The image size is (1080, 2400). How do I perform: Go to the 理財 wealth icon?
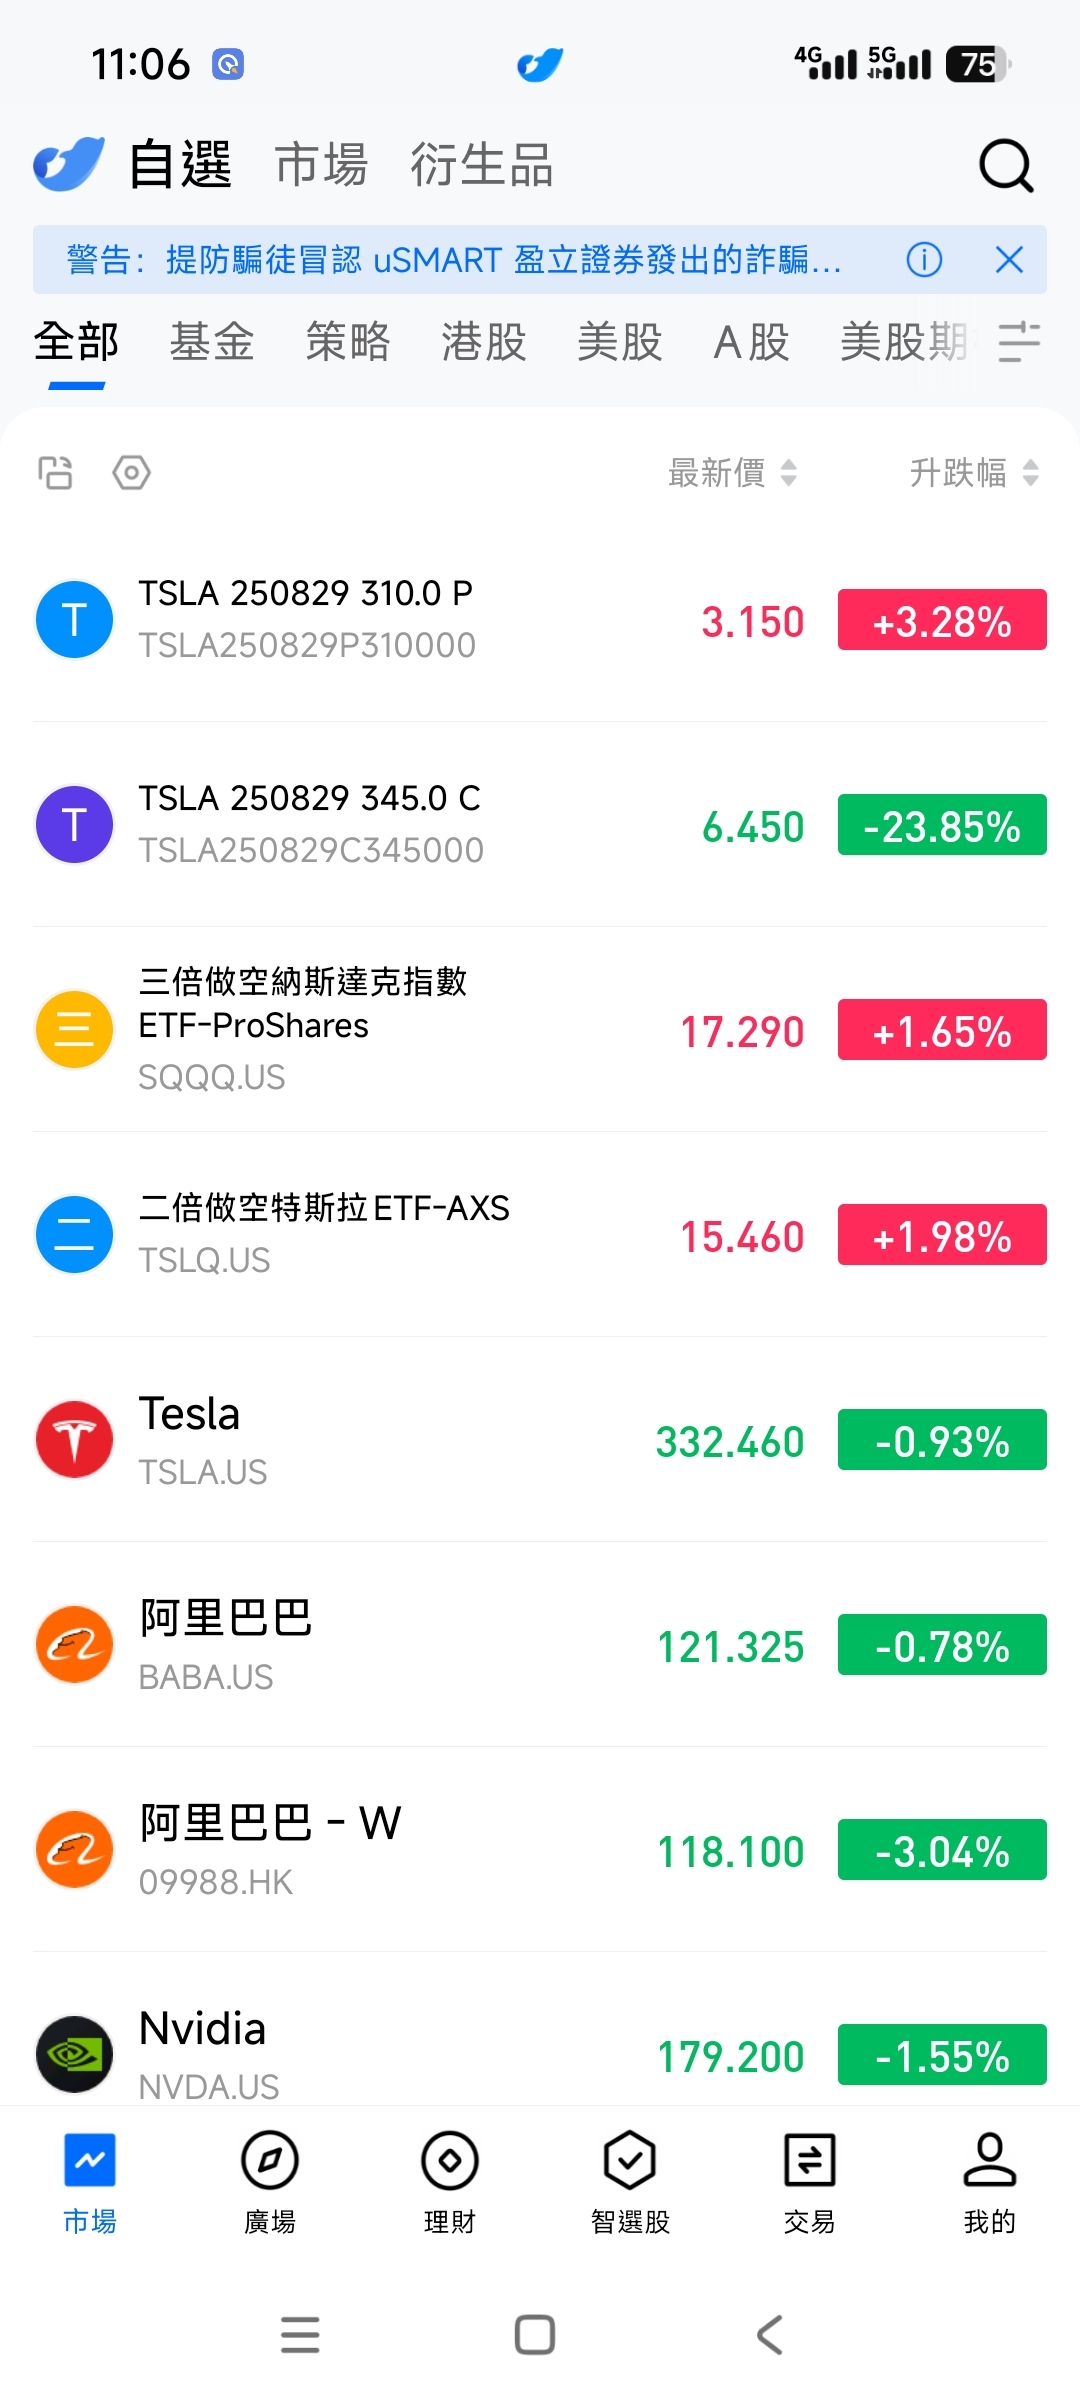pos(450,2160)
